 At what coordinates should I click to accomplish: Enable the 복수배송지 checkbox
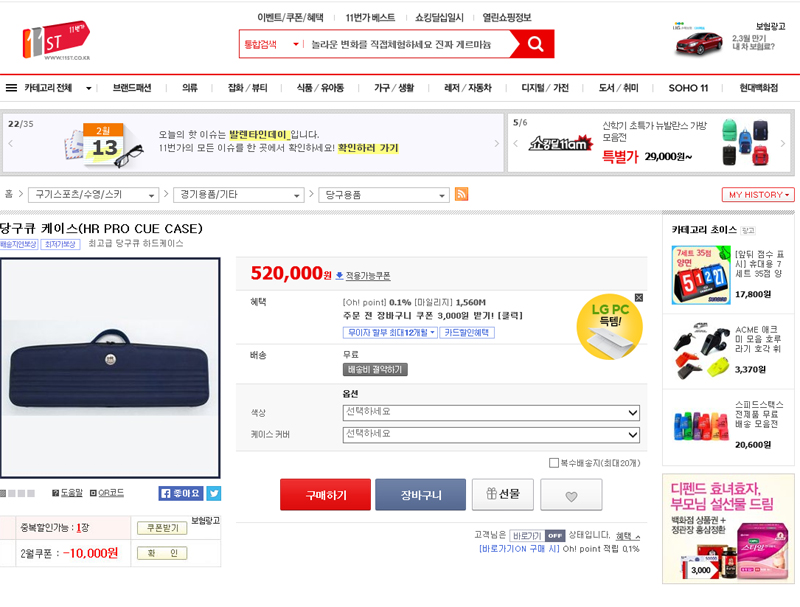tap(554, 463)
